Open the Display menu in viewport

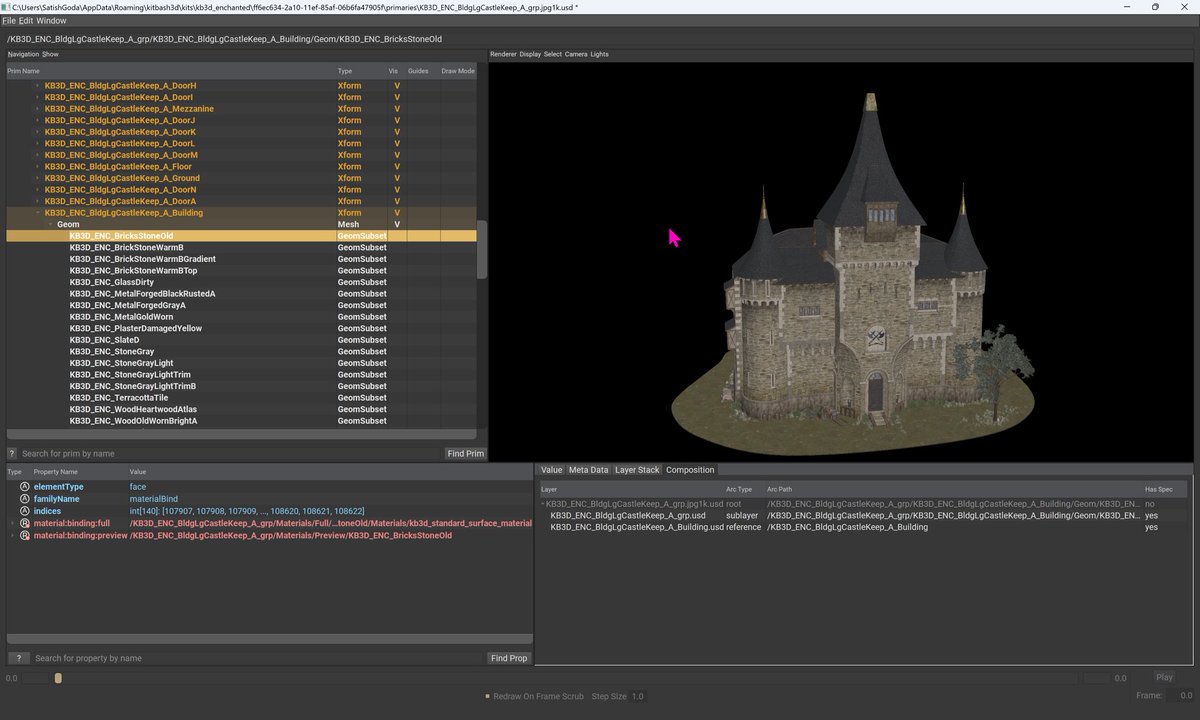530,54
